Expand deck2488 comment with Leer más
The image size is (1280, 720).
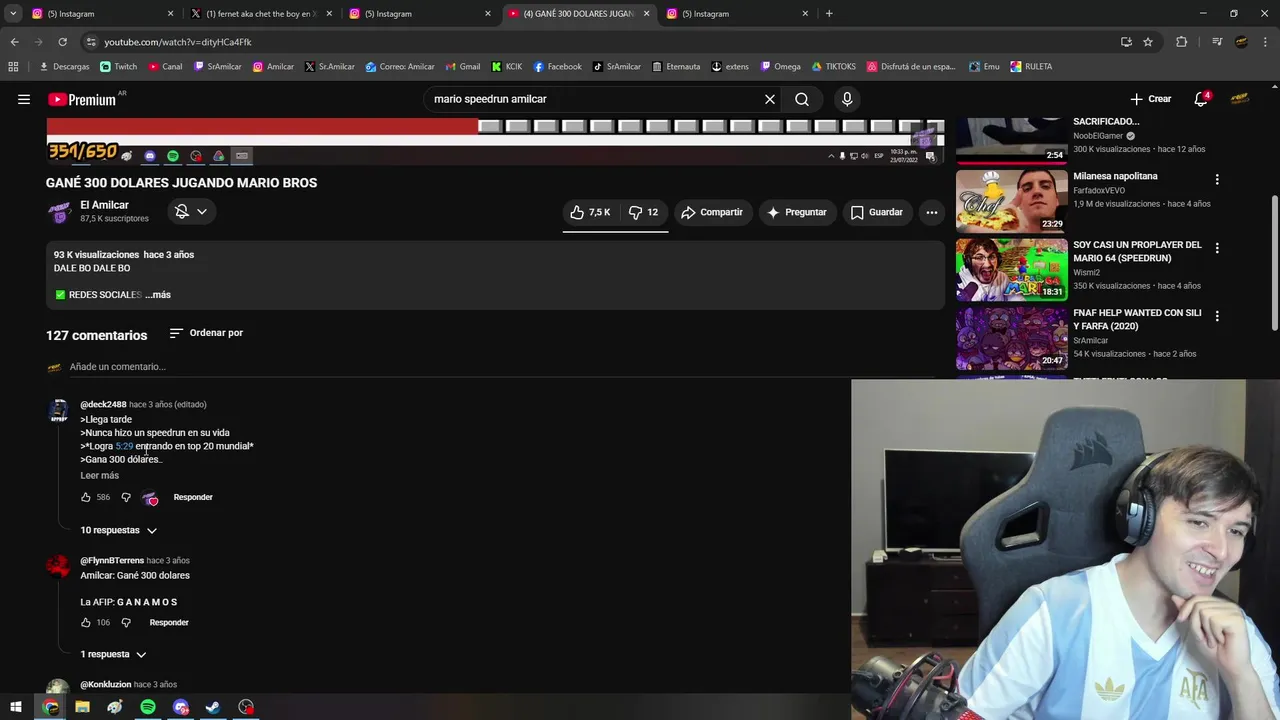[x=100, y=476]
